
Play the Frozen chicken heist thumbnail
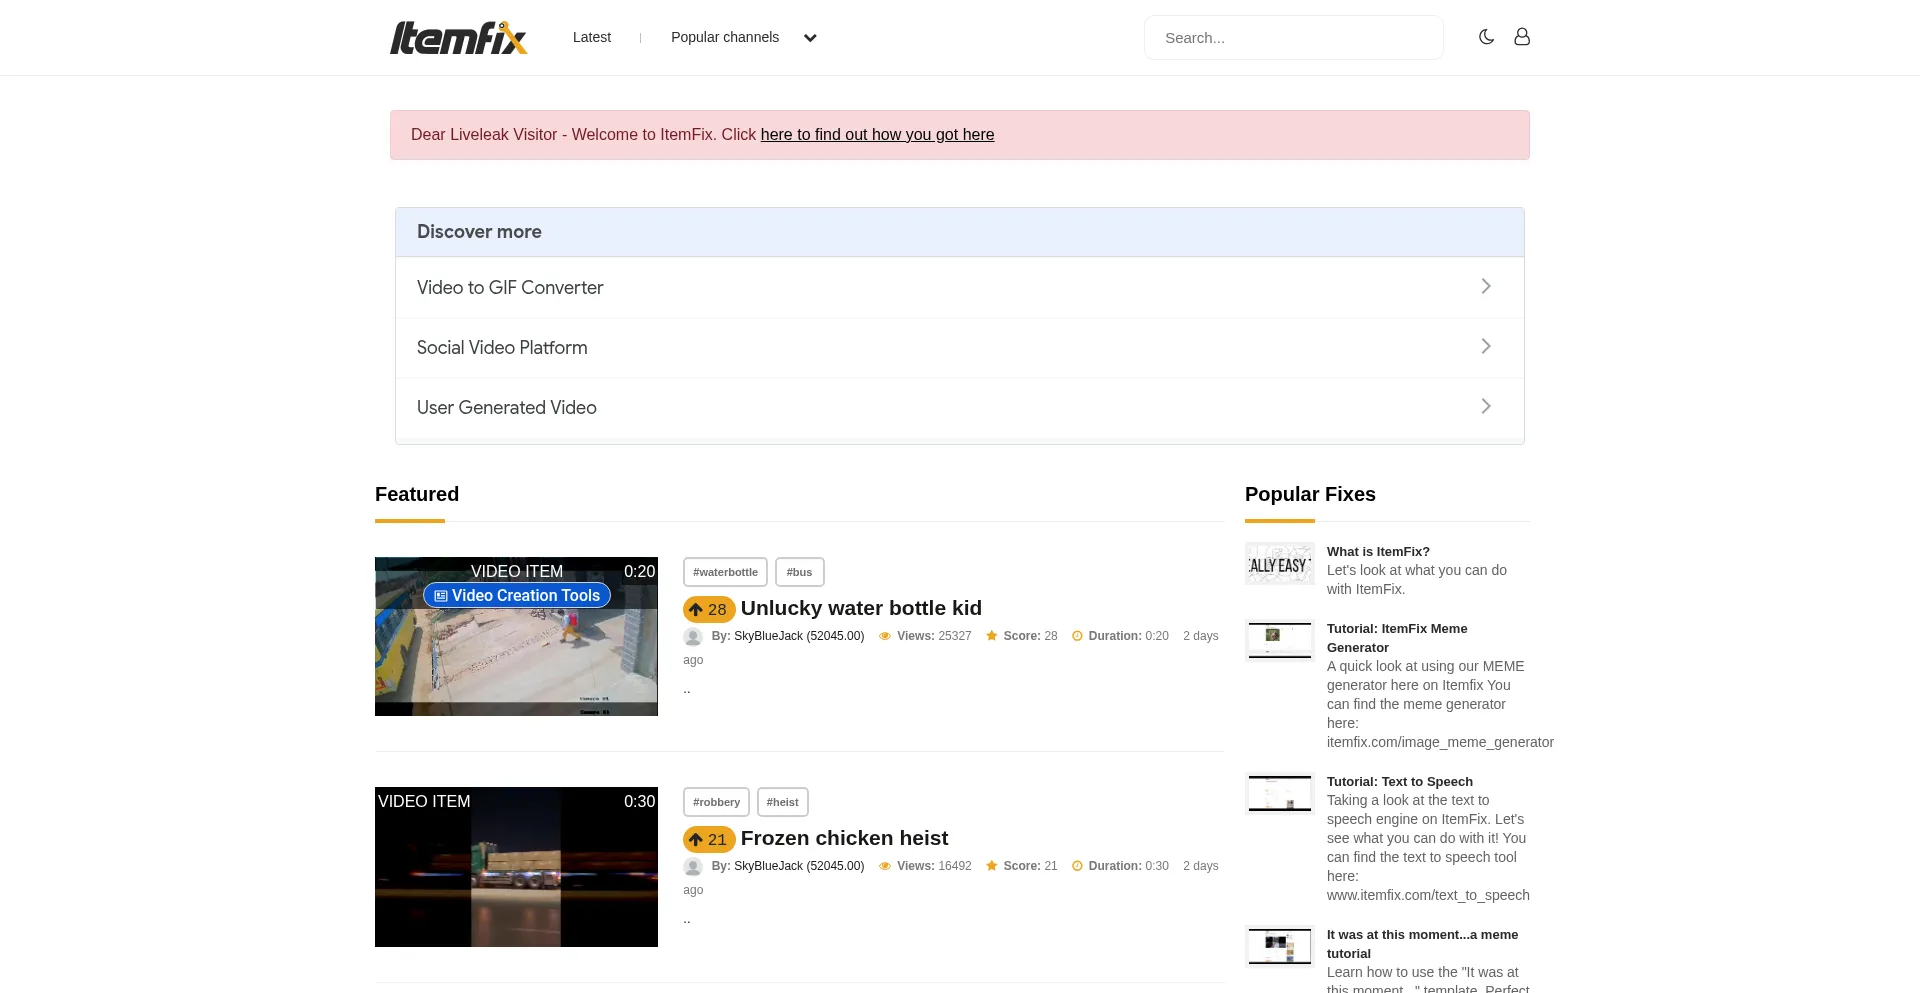516,867
